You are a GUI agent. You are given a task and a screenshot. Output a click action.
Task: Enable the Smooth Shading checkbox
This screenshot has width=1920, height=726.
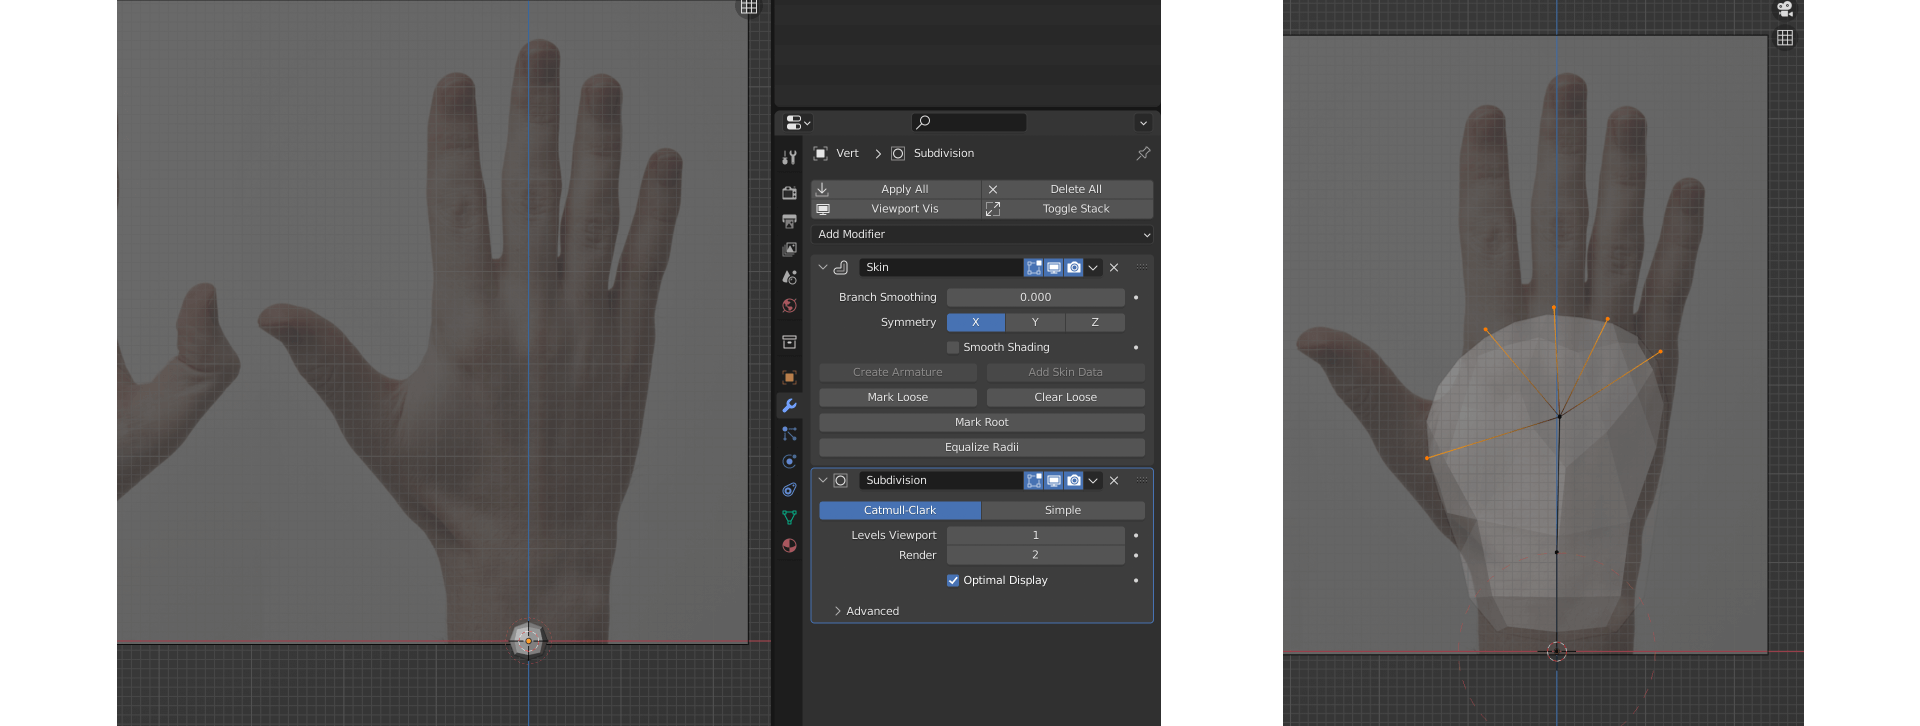(953, 347)
